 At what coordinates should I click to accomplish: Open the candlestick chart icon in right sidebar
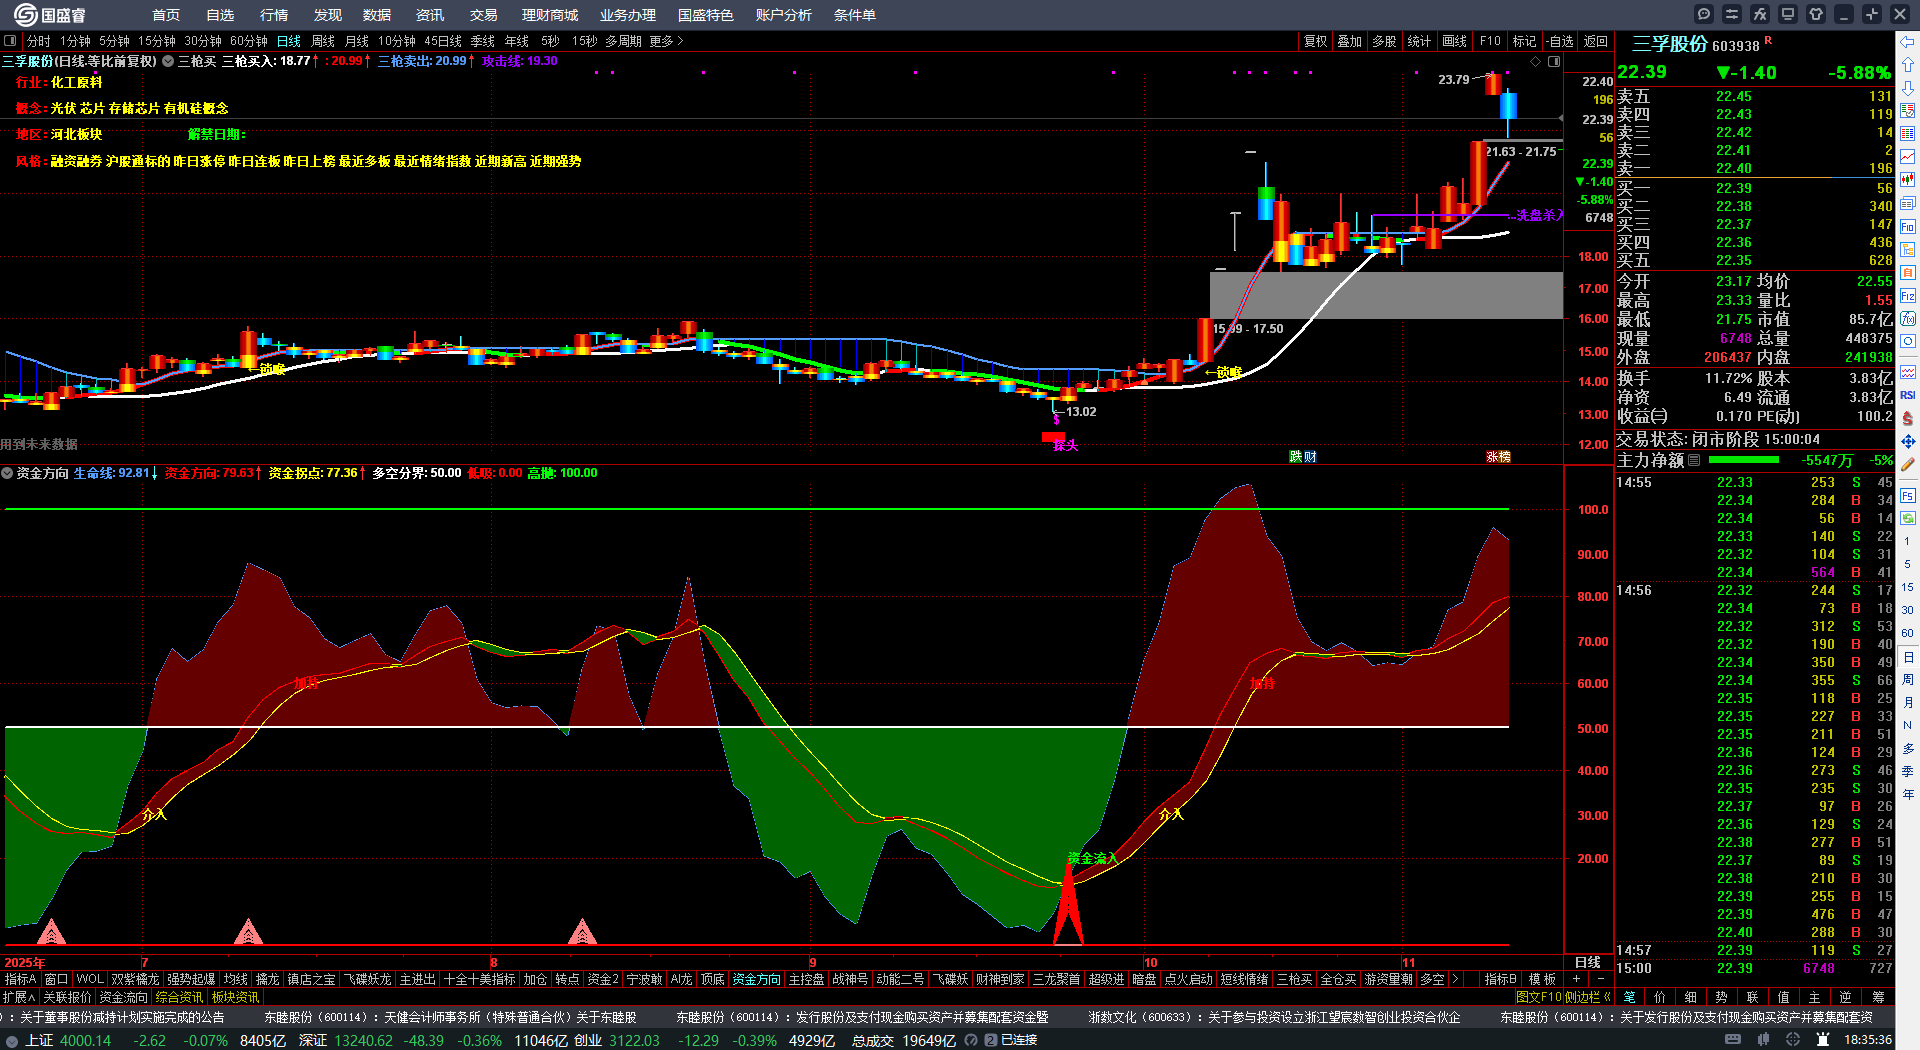[1908, 180]
